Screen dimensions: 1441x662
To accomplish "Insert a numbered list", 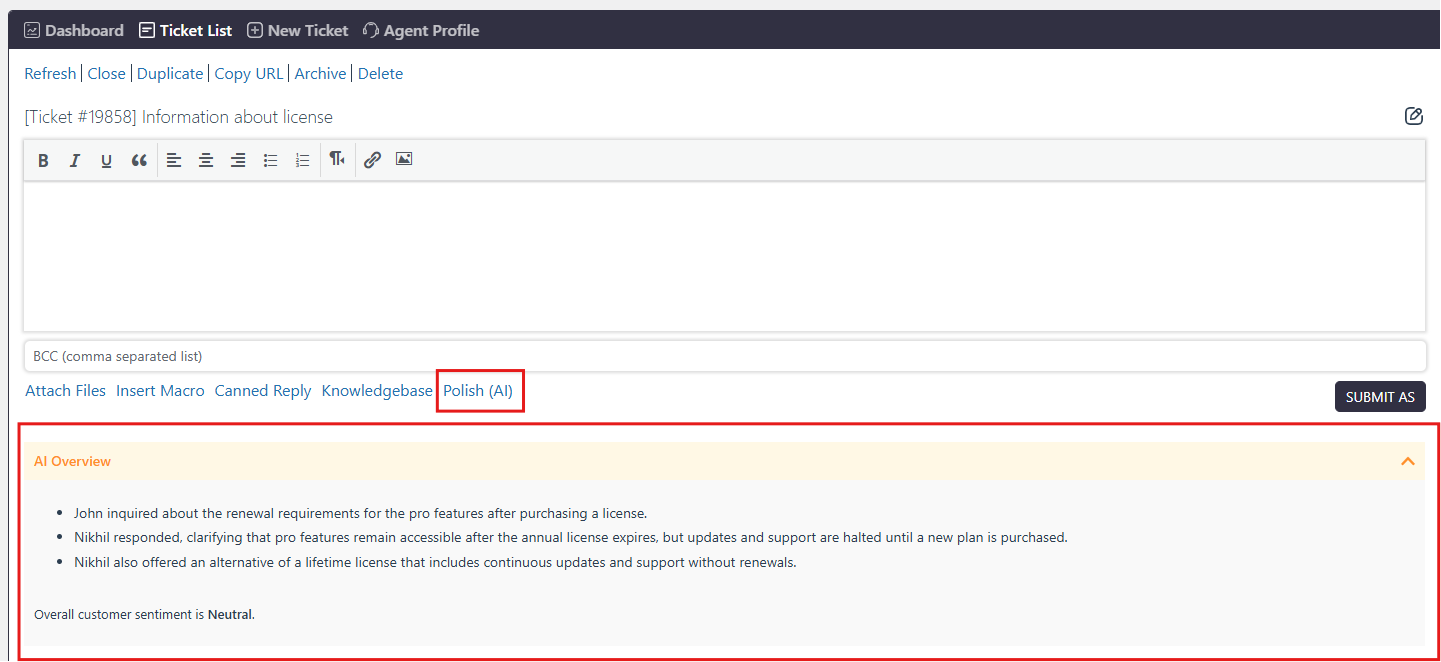I will click(x=302, y=160).
